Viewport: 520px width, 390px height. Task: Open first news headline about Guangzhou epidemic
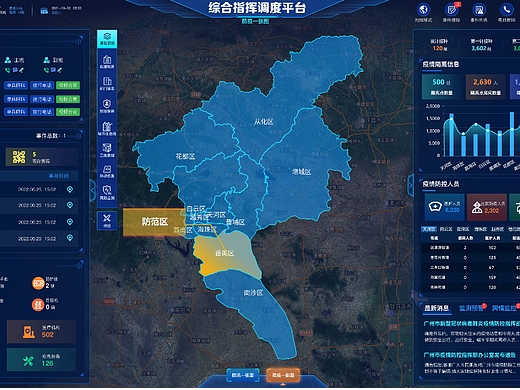[472, 324]
